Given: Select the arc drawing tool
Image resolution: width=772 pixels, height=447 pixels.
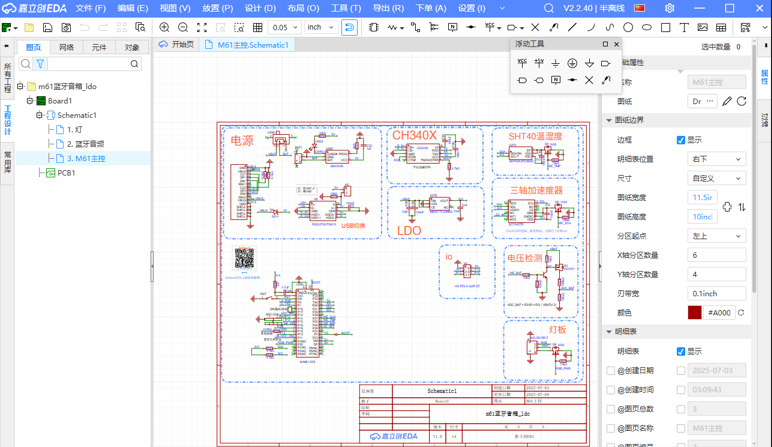Looking at the screenshot, I should pyautogui.click(x=591, y=28).
